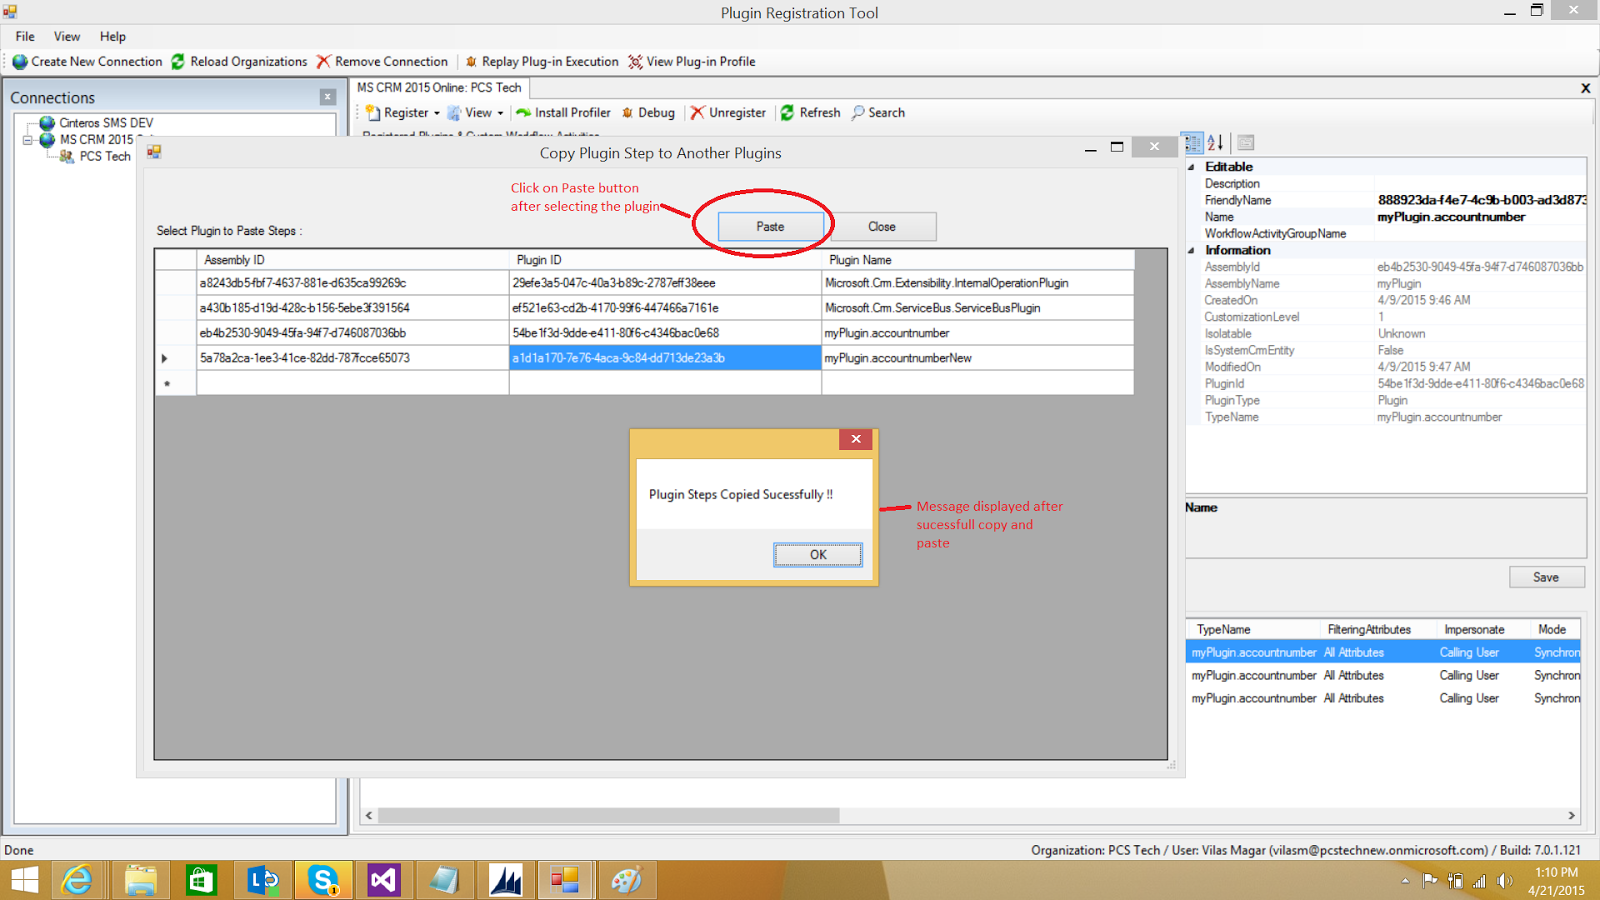Select the Install Profiler toolbar icon
The image size is (1600, 900).
point(563,112)
